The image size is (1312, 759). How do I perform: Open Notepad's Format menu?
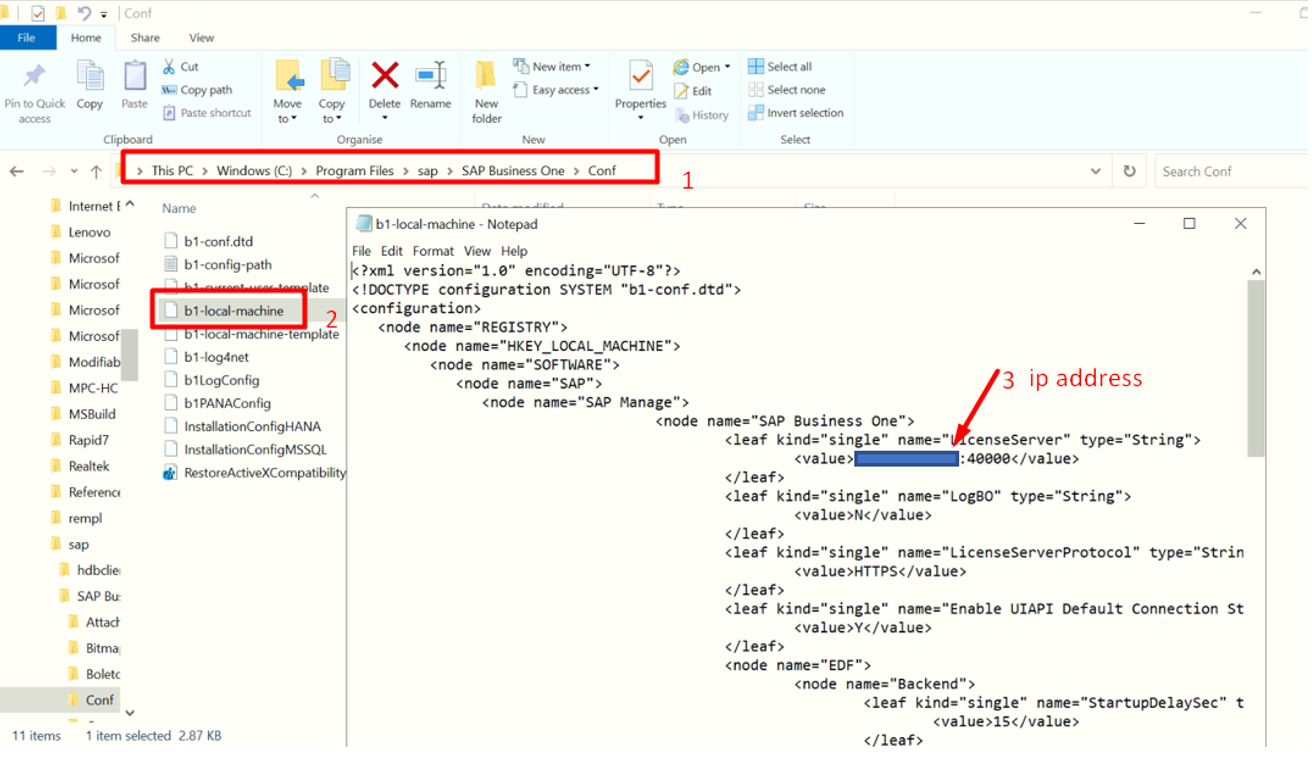click(433, 251)
